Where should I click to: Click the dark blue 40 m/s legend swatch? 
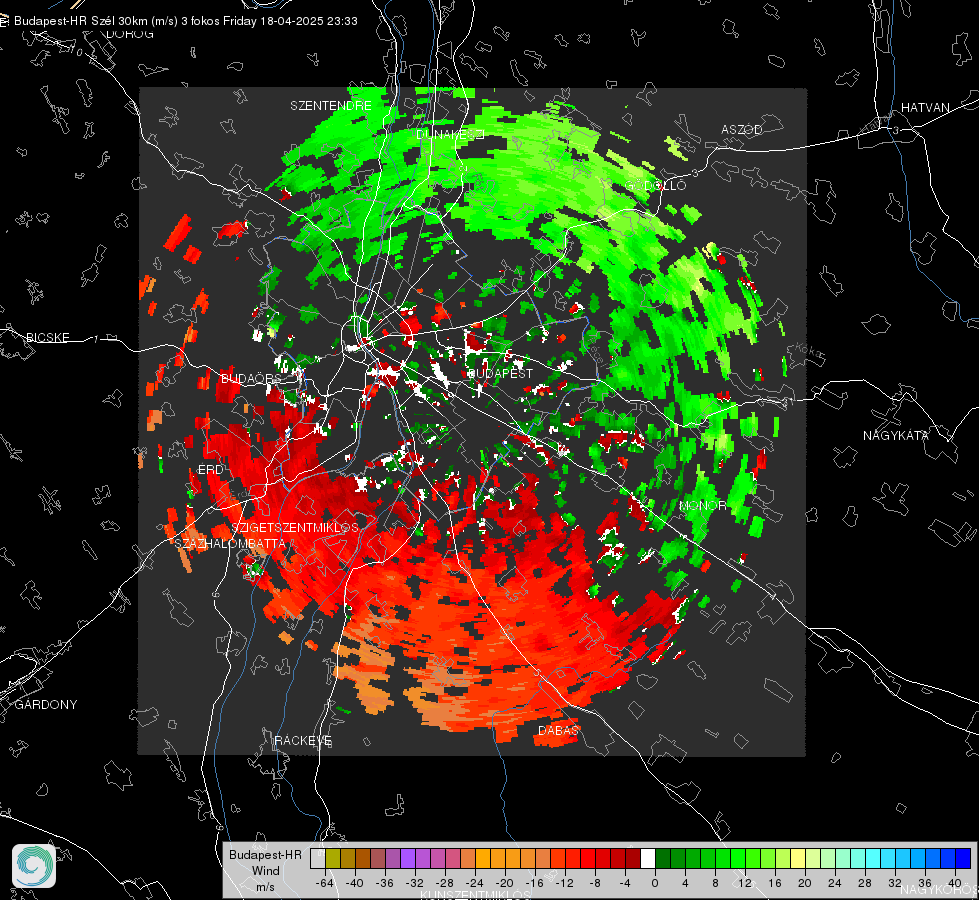point(963,859)
